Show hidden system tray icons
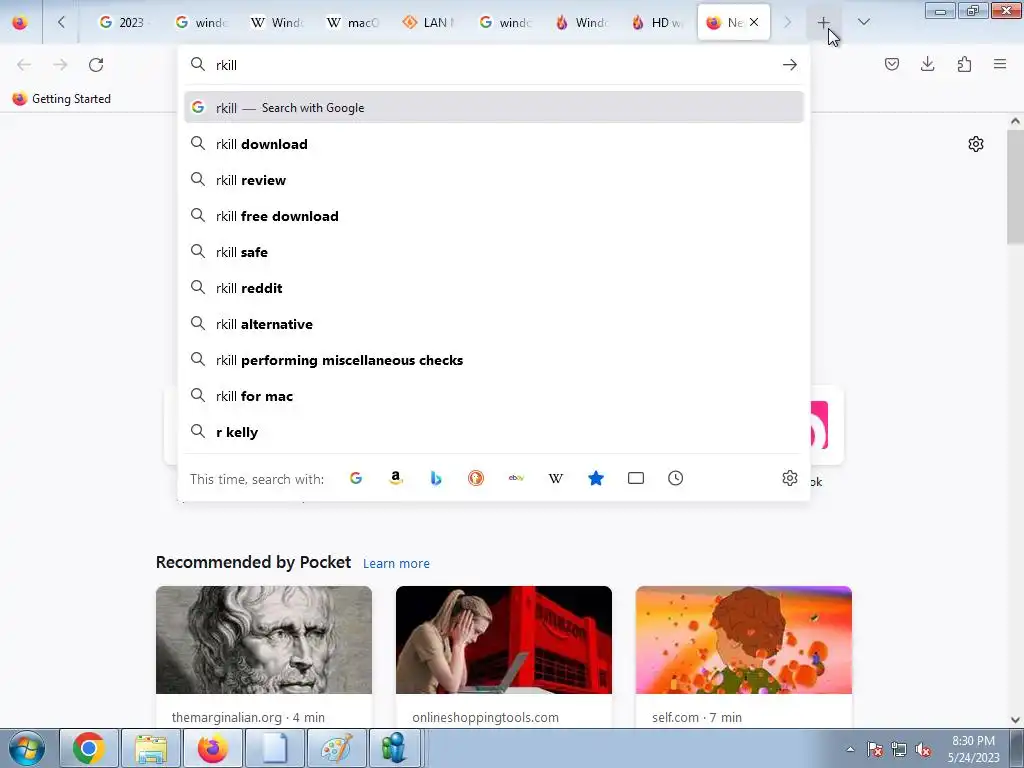 tap(850, 749)
